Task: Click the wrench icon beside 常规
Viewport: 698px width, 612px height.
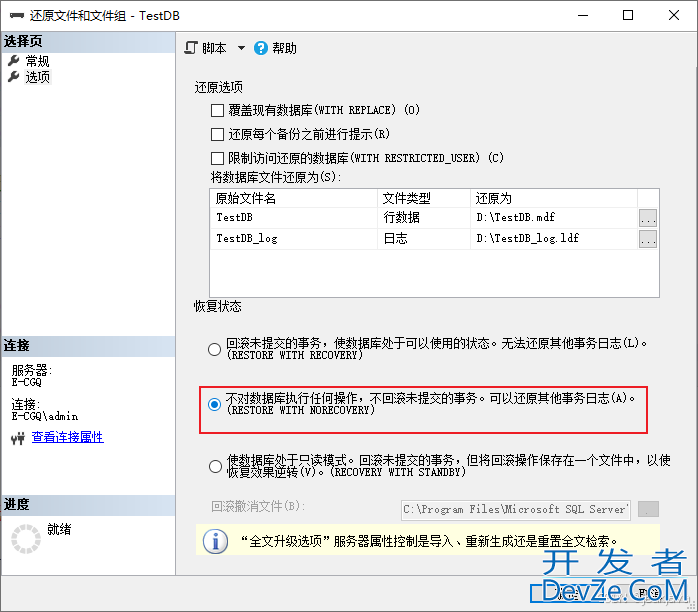Action: pos(14,61)
